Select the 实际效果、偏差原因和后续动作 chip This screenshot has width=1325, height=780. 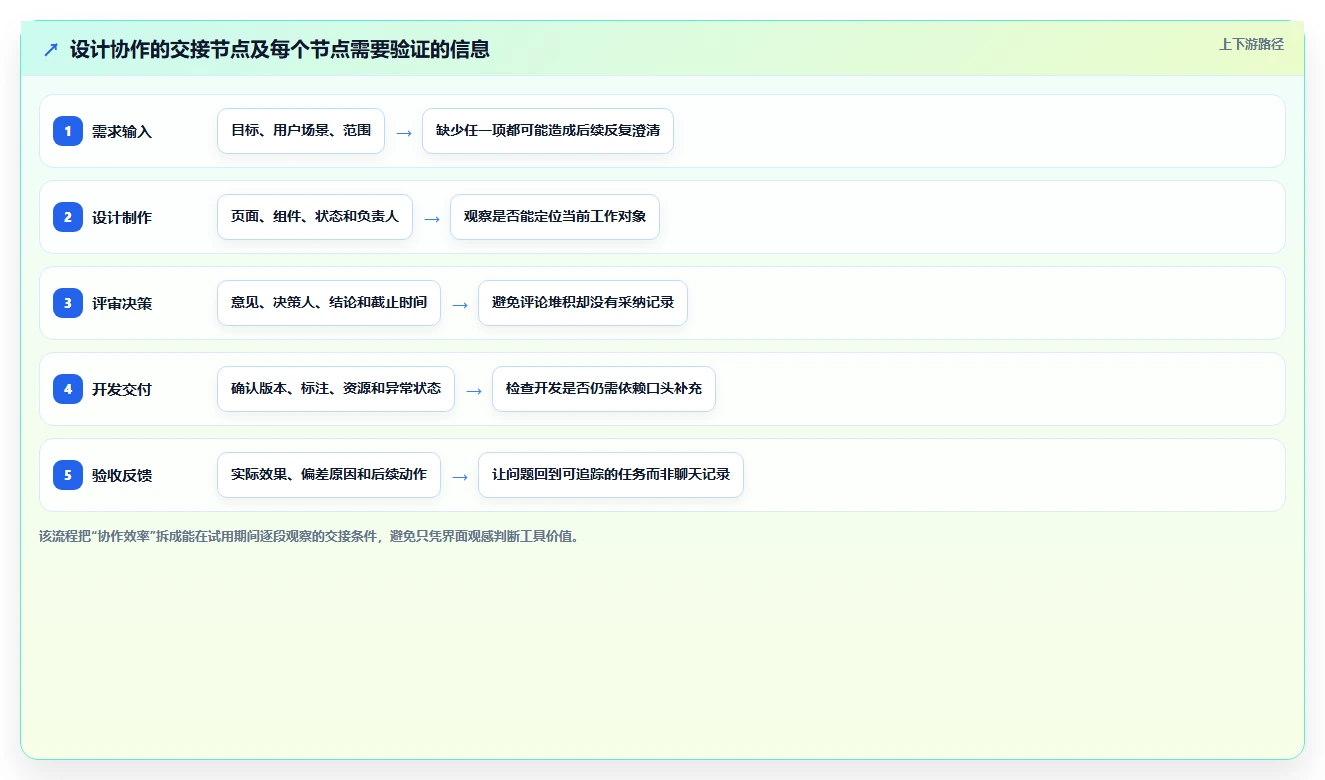tap(329, 475)
